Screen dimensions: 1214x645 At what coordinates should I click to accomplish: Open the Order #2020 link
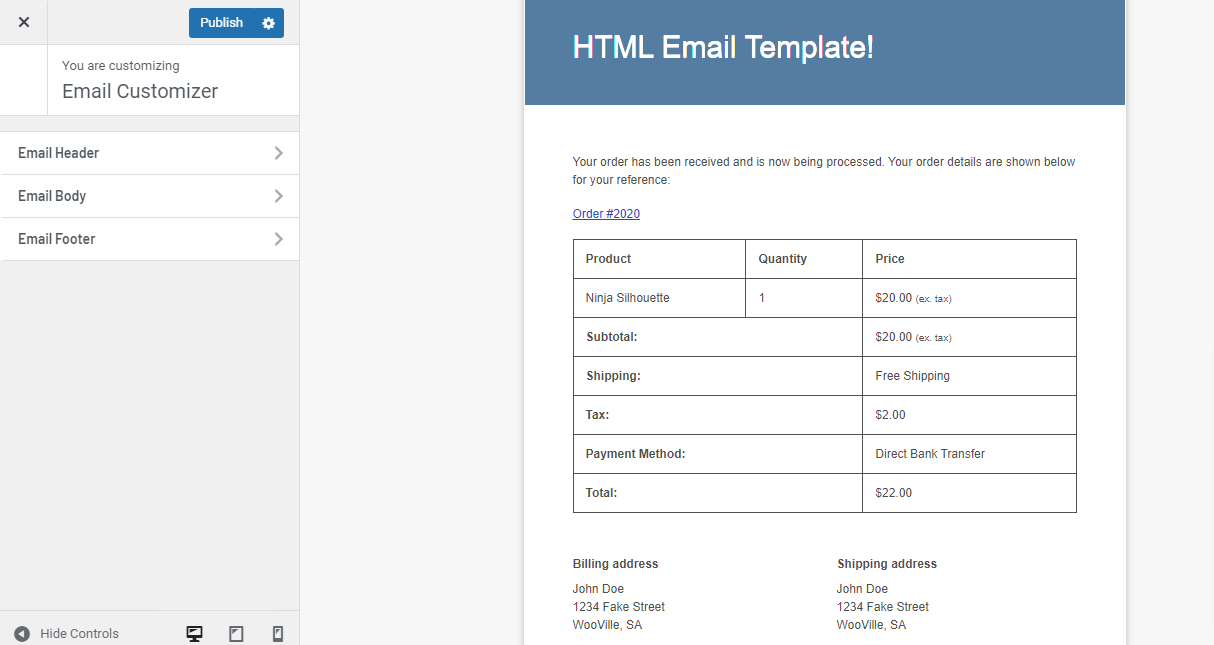[606, 214]
